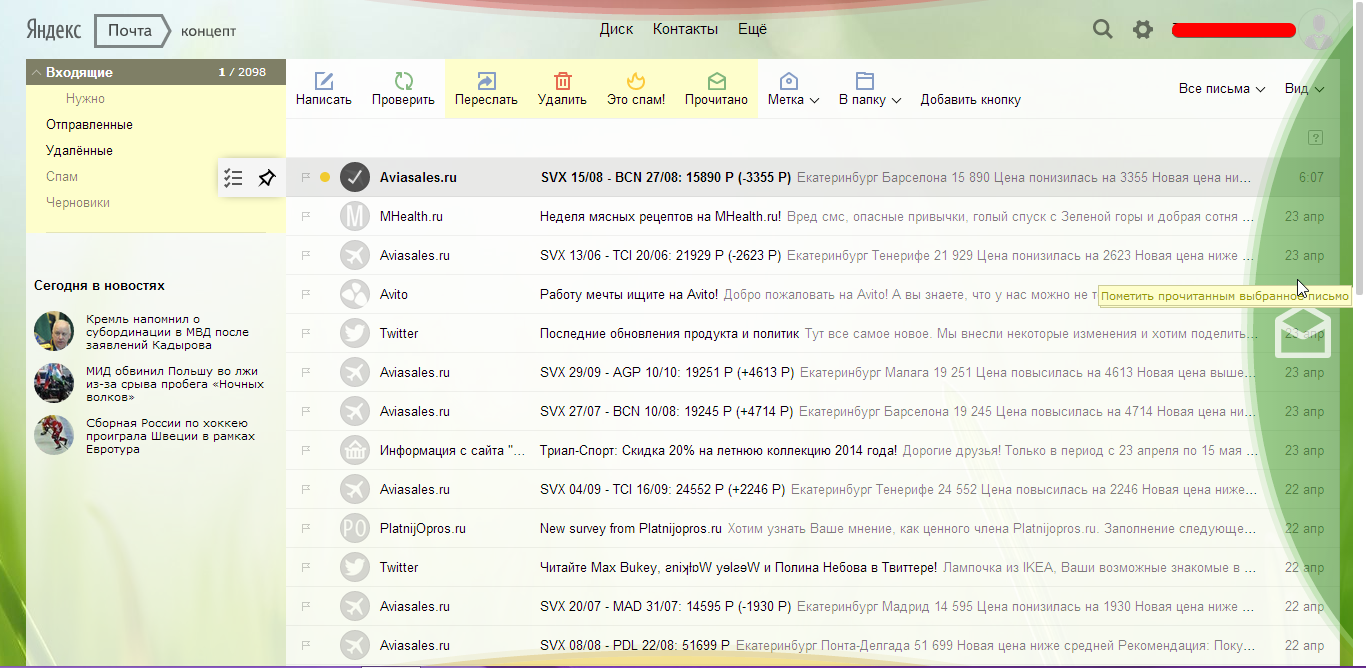Toggle flag on the MHealth.ru letter
Image resolution: width=1366 pixels, height=668 pixels.
point(306,216)
